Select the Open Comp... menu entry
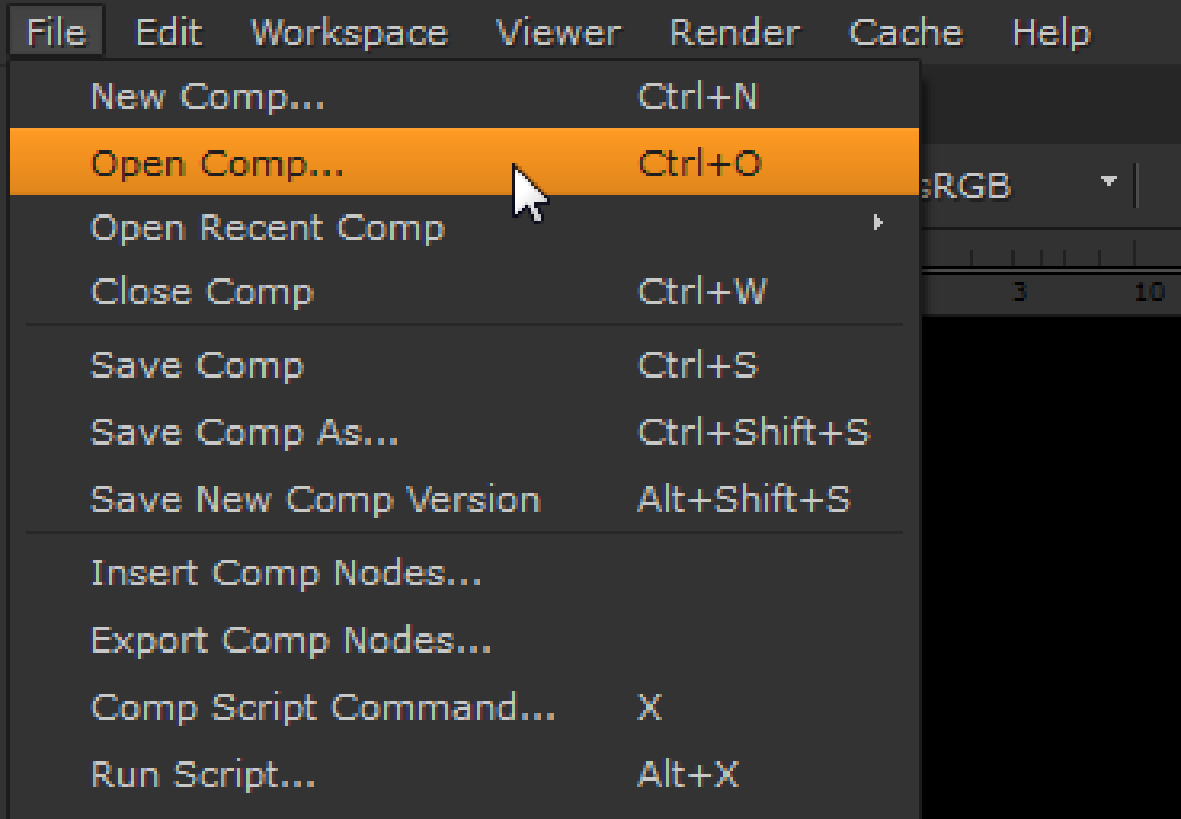Viewport: 1181px width, 819px height. pyautogui.click(x=217, y=163)
